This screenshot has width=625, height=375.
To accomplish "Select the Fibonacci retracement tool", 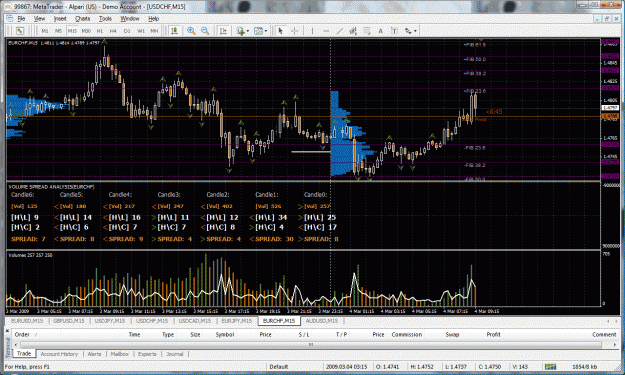I will coord(367,31).
